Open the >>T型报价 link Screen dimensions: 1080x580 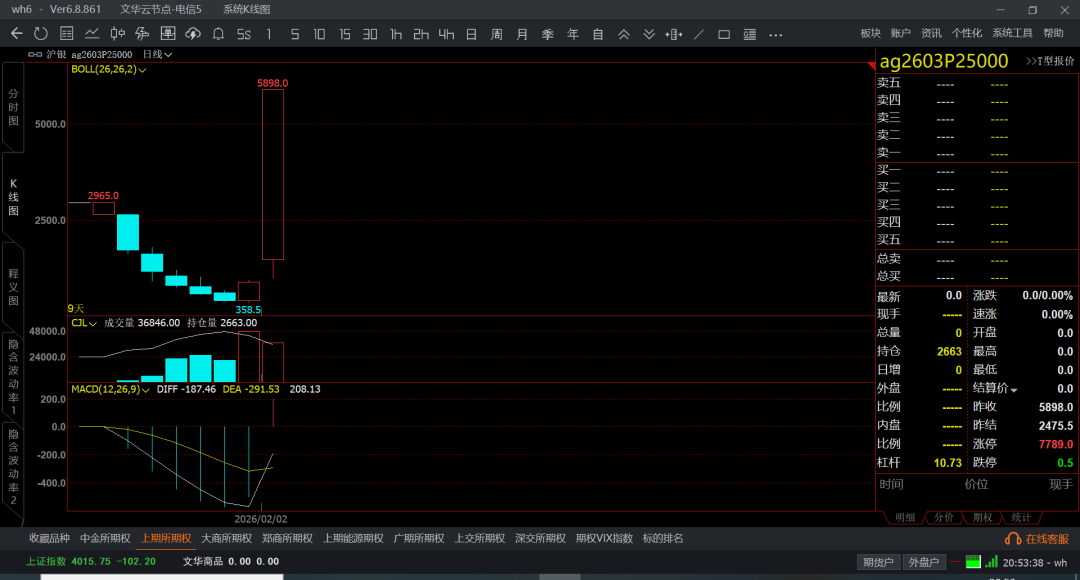tap(1050, 61)
